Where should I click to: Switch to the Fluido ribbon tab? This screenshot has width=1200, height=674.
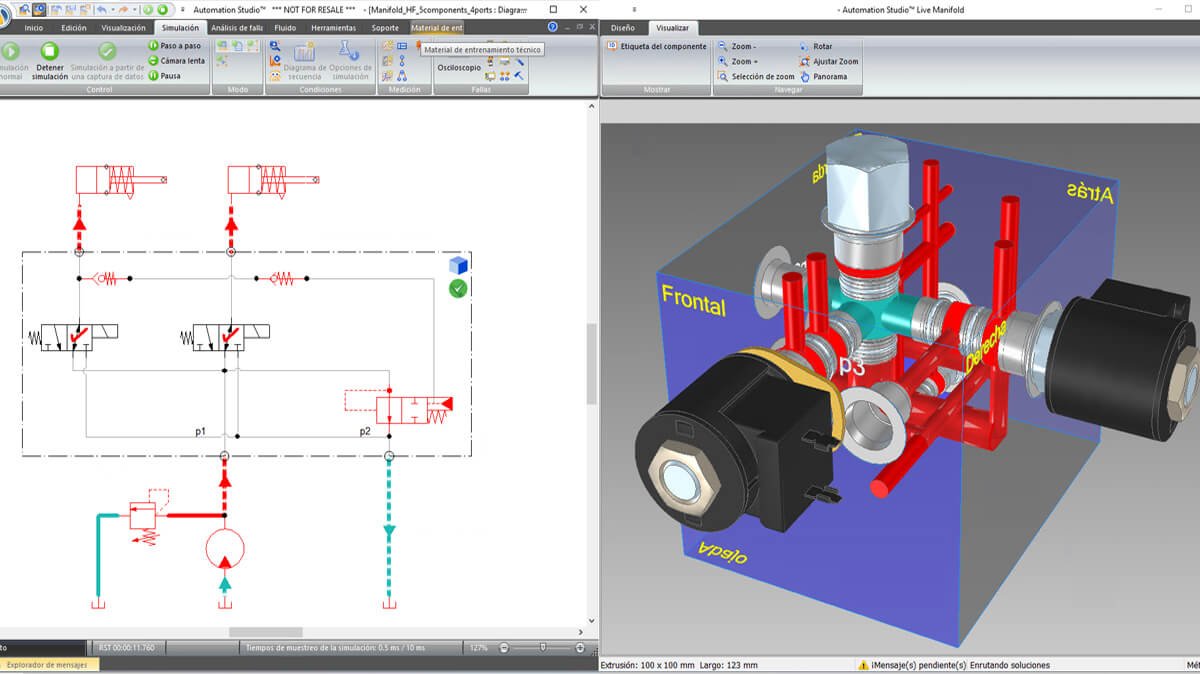285,28
